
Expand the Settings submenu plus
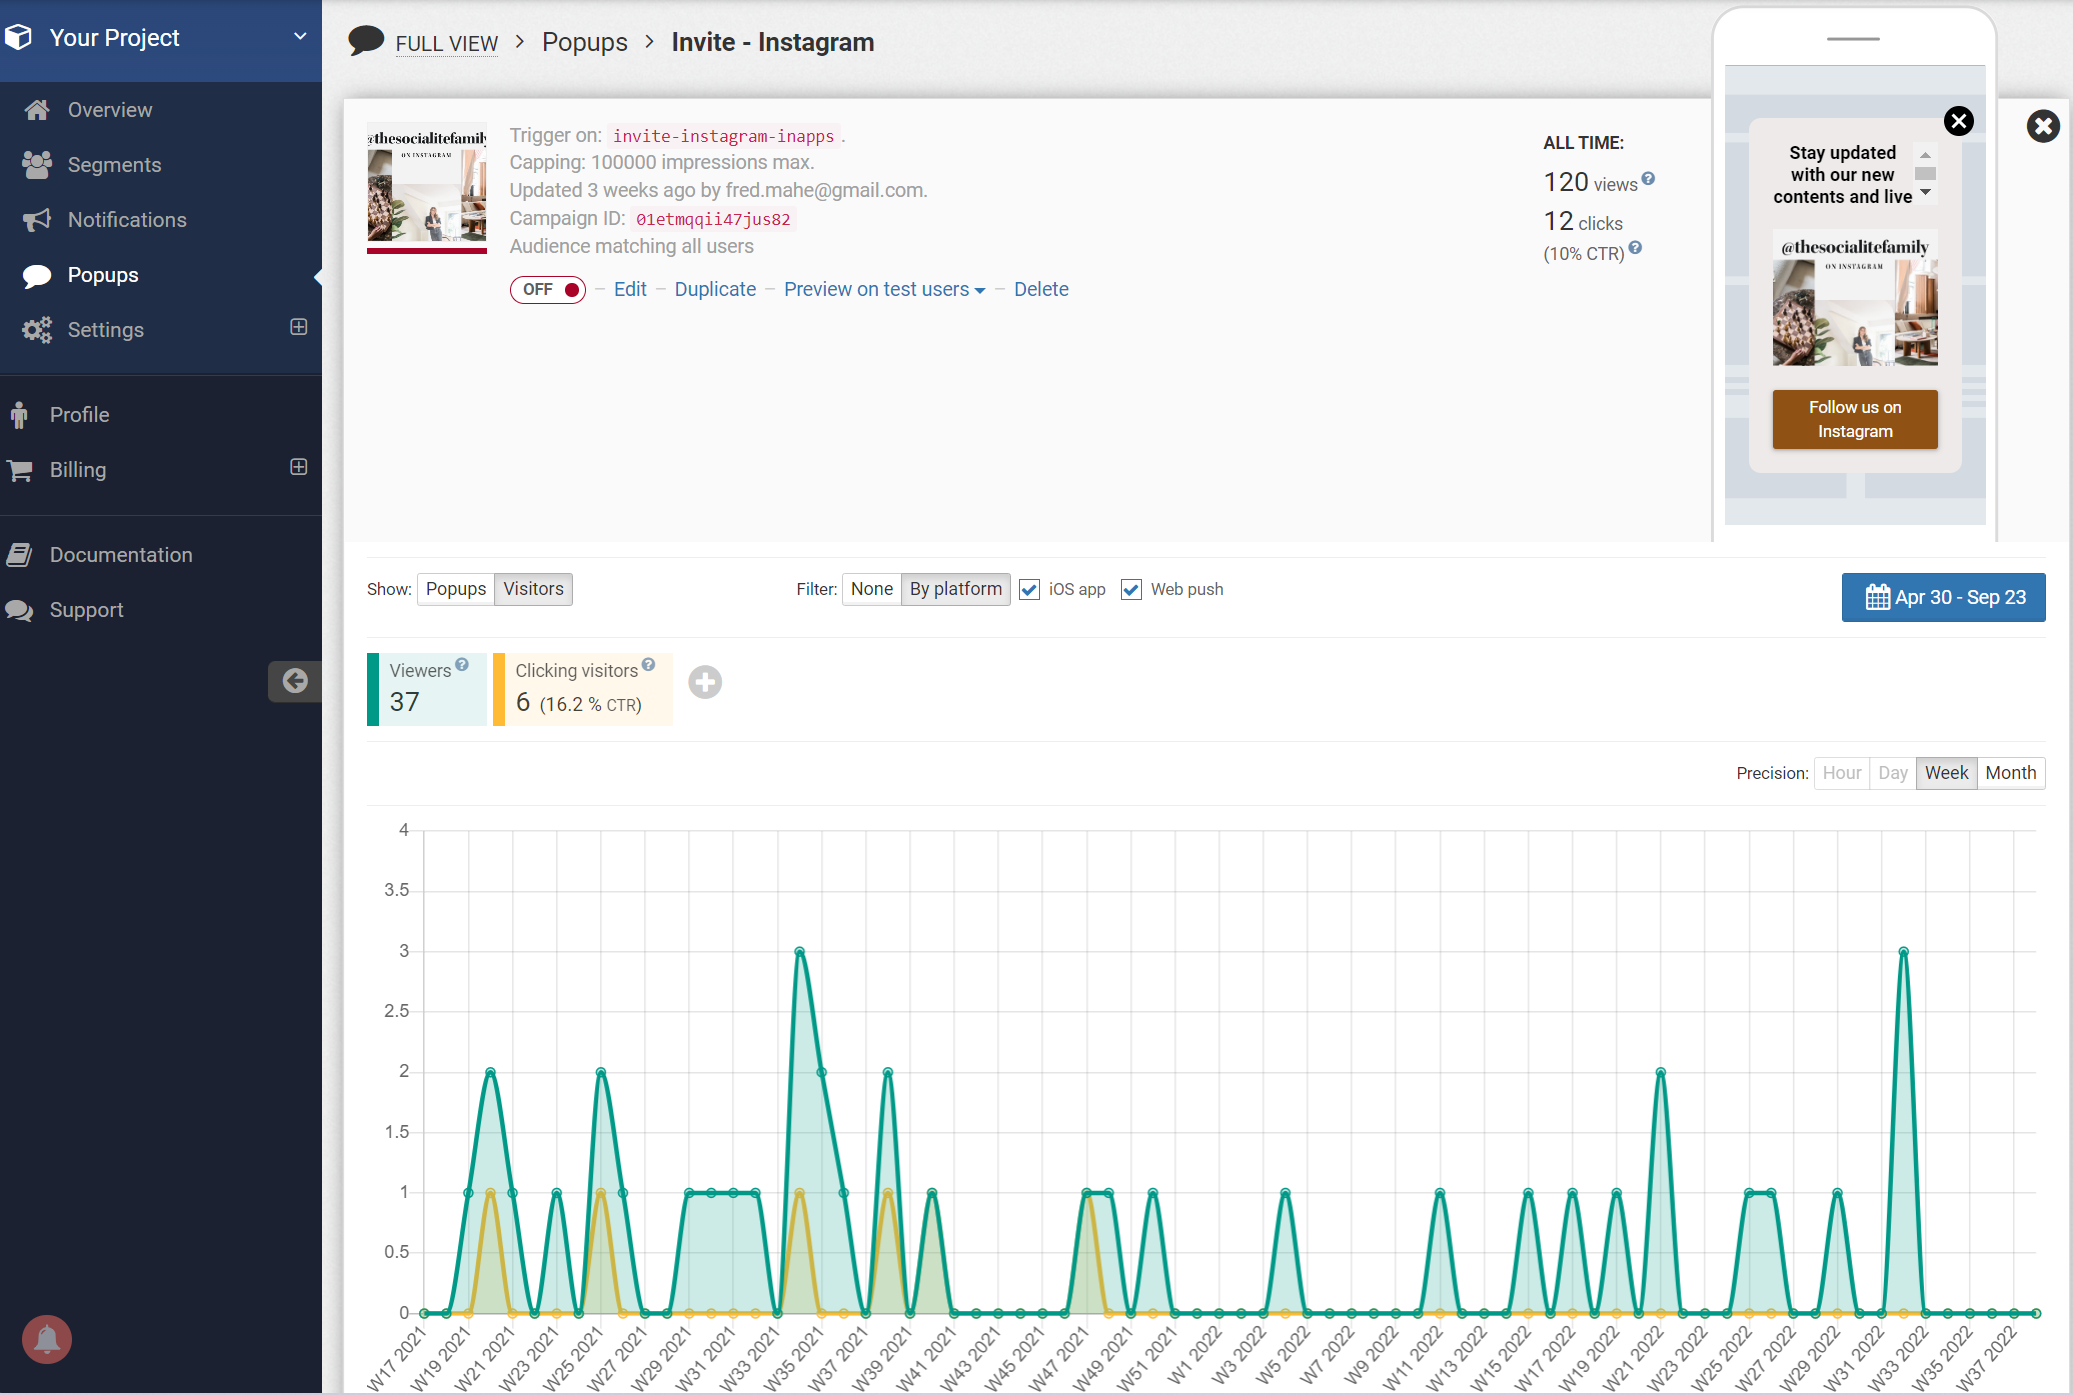[x=298, y=328]
